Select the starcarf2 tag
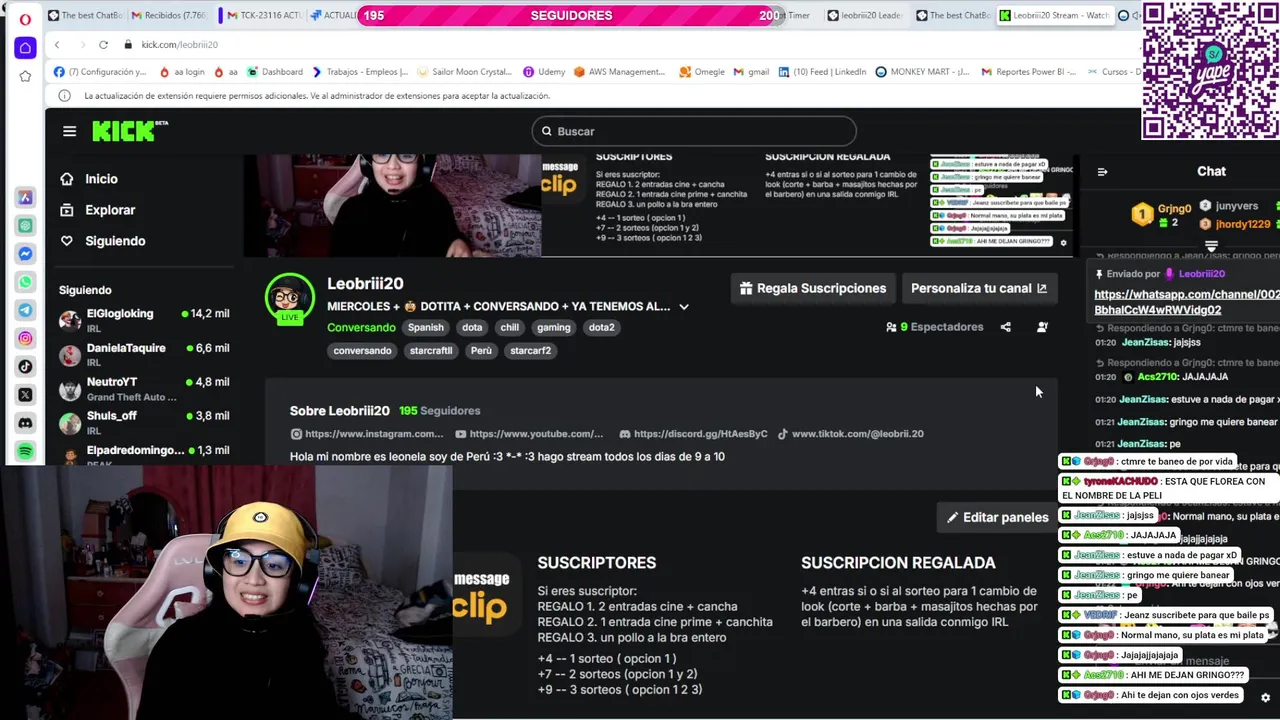 click(x=530, y=351)
